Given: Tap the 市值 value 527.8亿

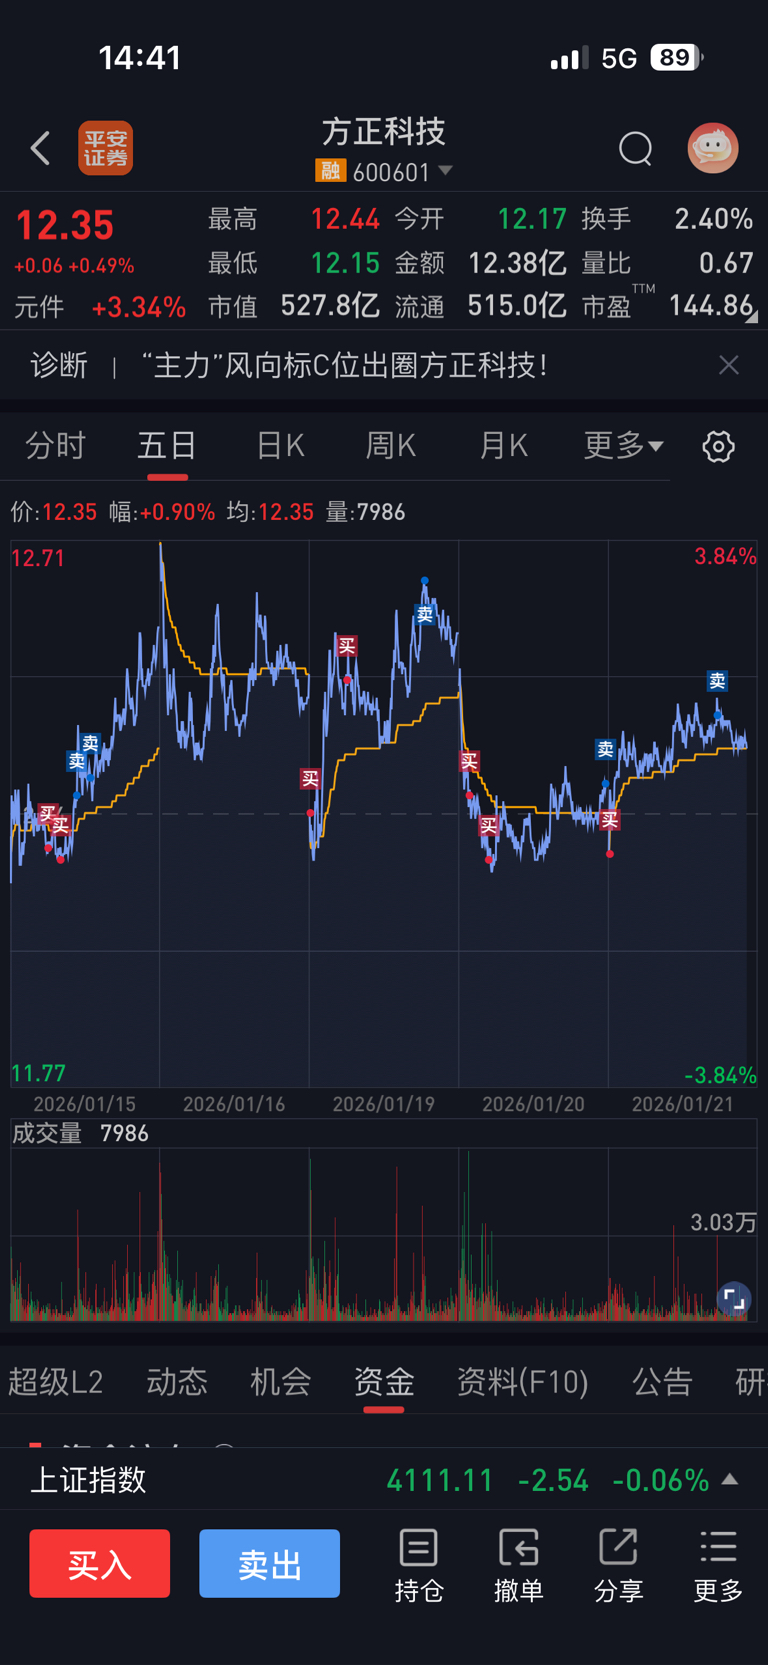Looking at the screenshot, I should (x=329, y=306).
